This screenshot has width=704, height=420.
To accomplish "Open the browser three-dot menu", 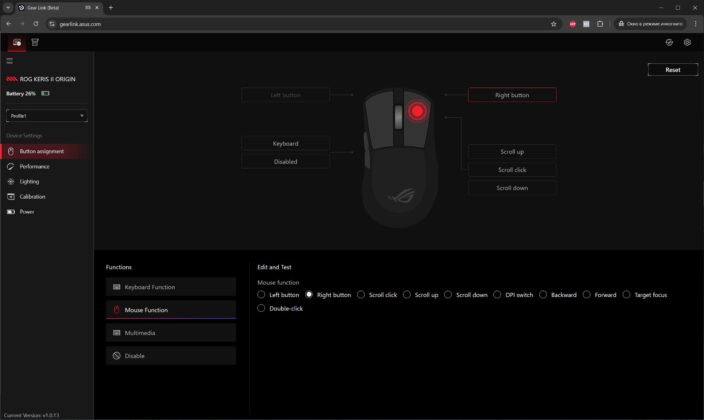I will [695, 24].
